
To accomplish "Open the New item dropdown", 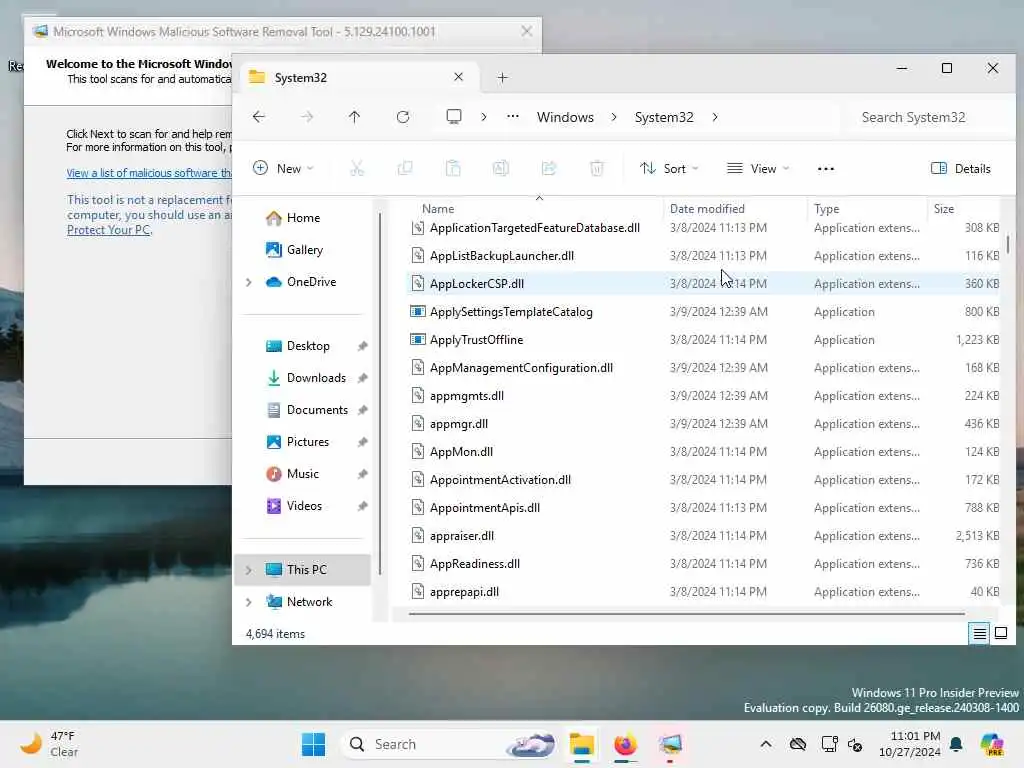I will coord(283,168).
